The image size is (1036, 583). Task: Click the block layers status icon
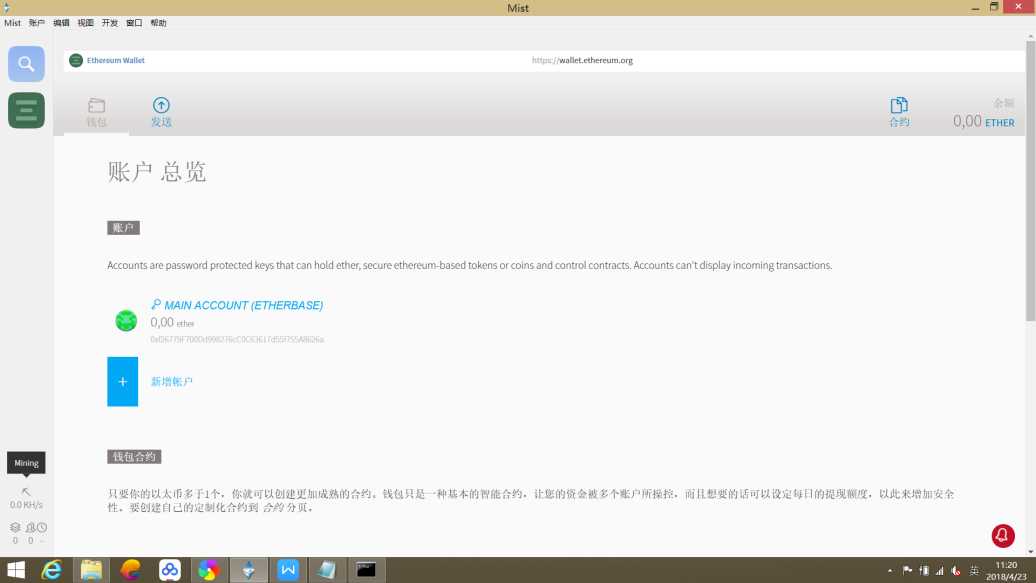click(15, 527)
